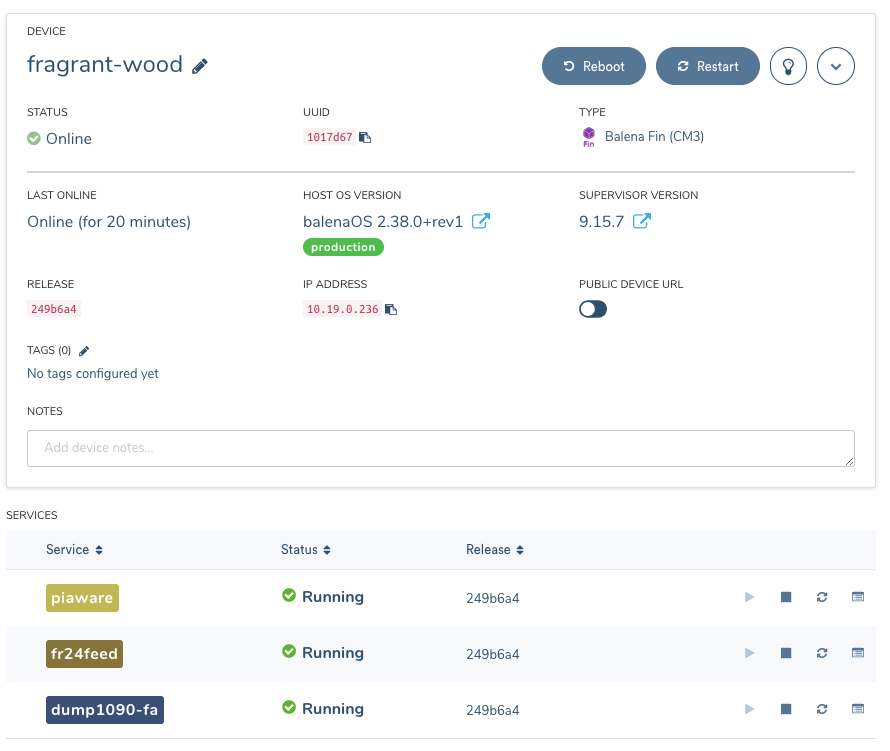The image size is (890, 751).
Task: Click the Reboot button
Action: click(x=594, y=66)
